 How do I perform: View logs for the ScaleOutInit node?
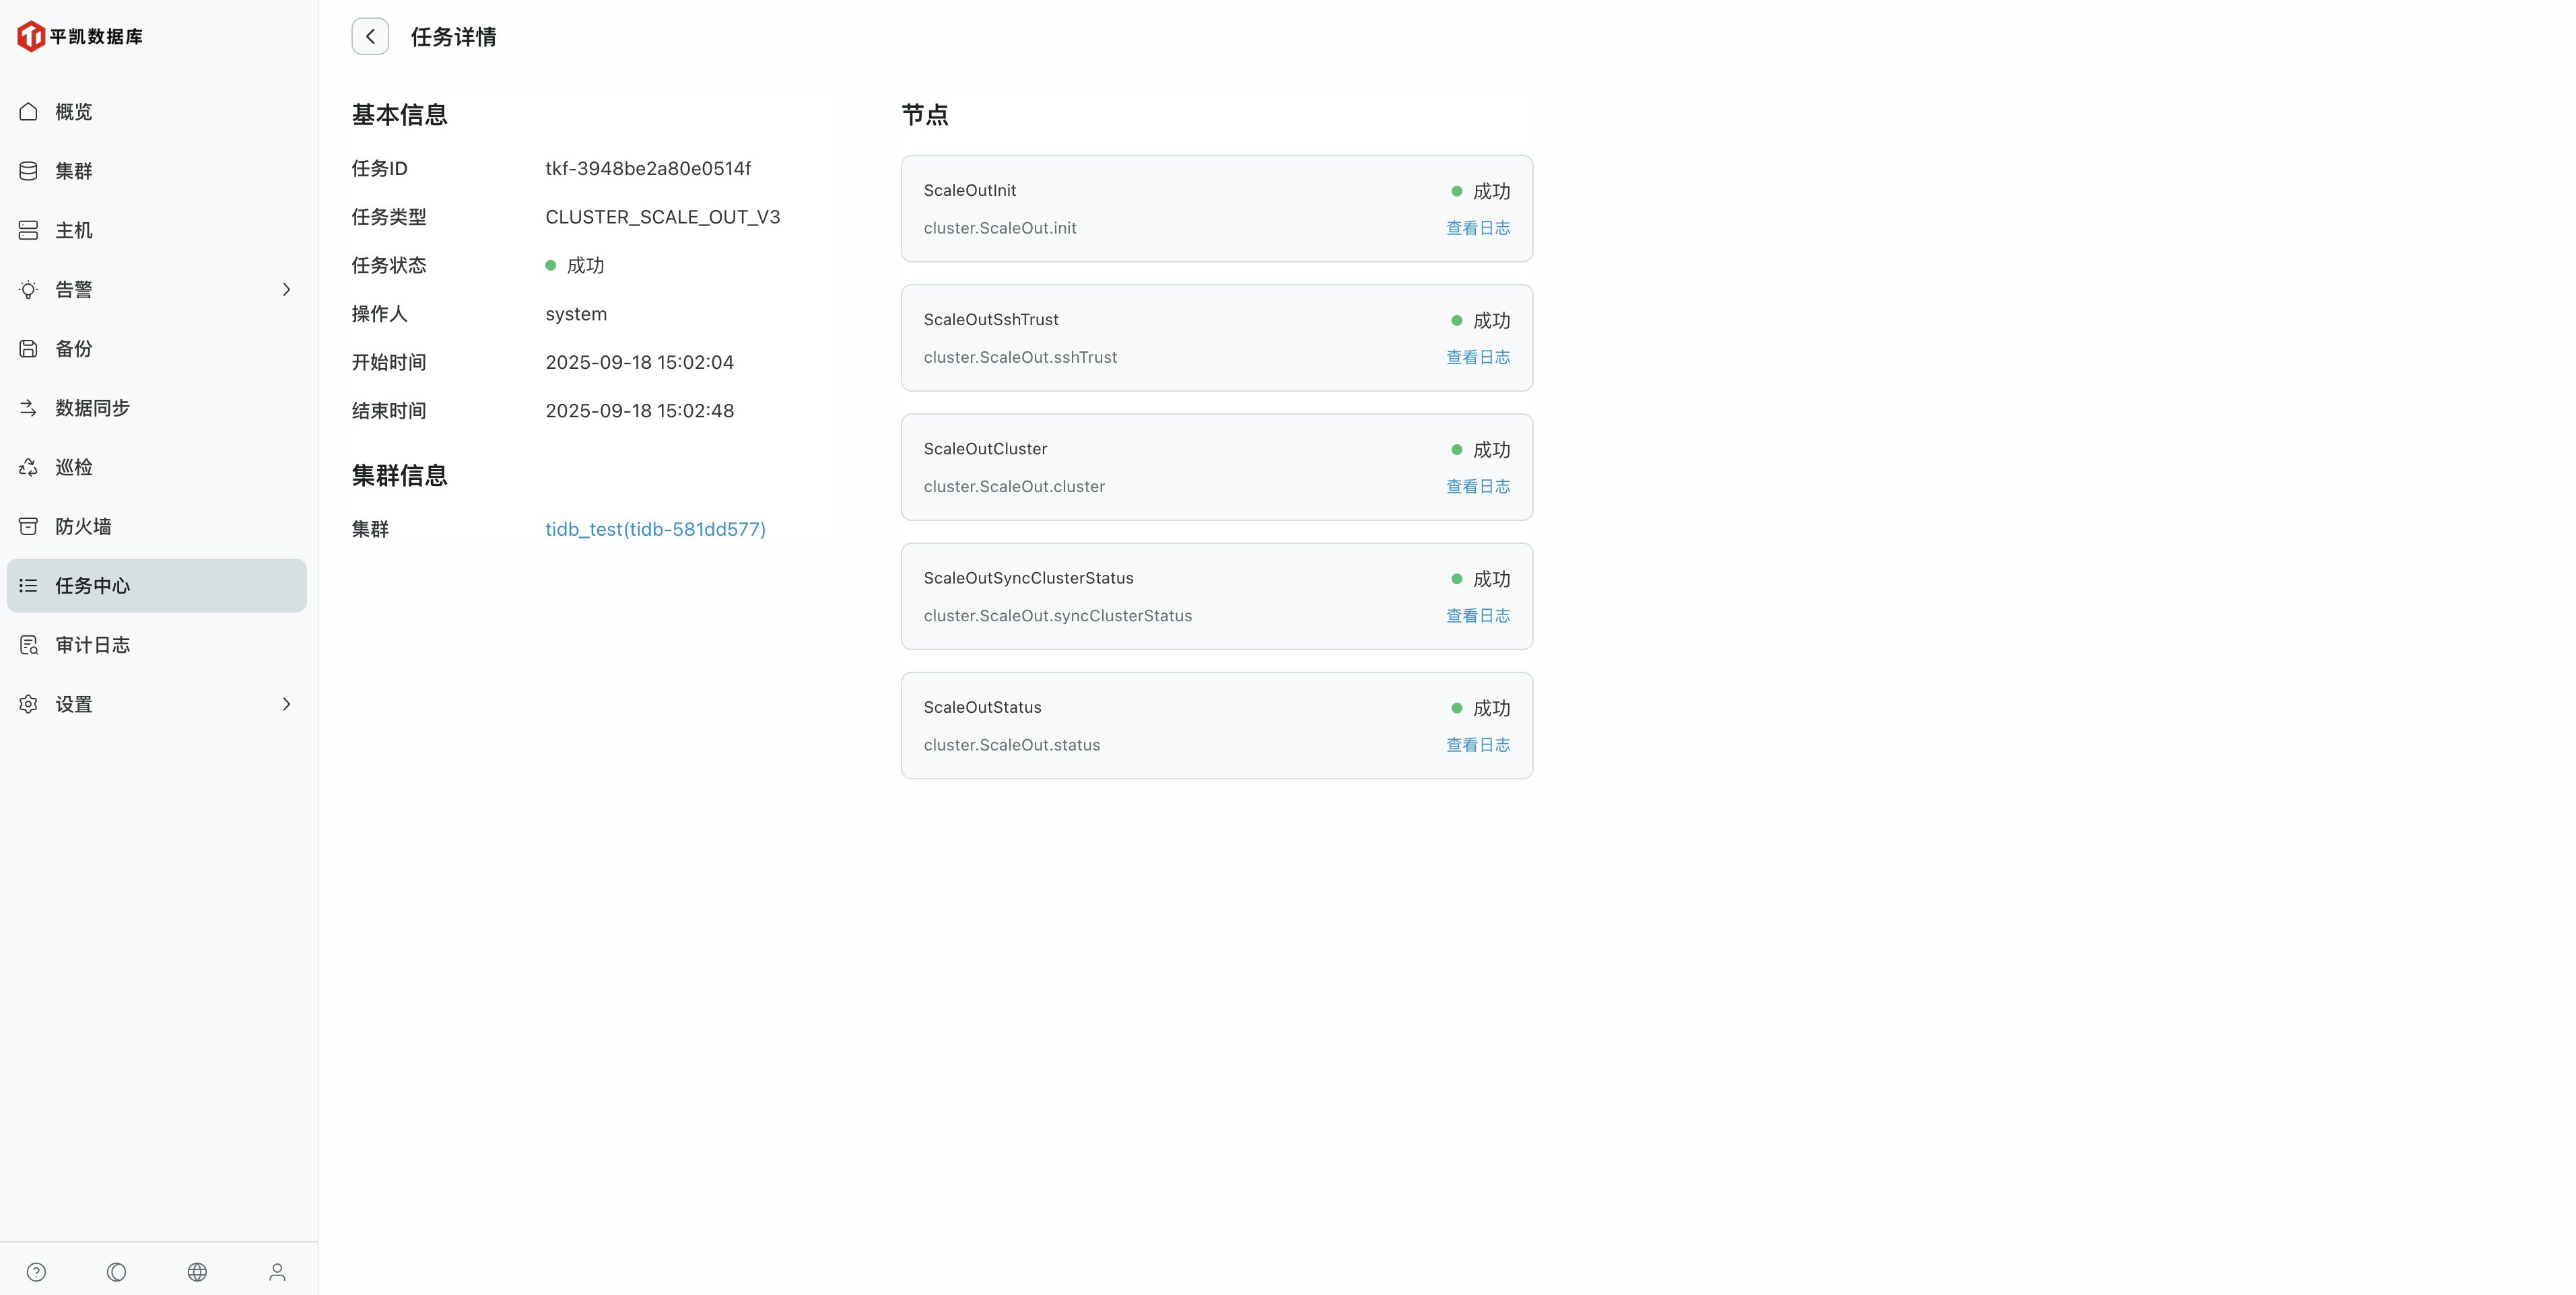point(1477,228)
